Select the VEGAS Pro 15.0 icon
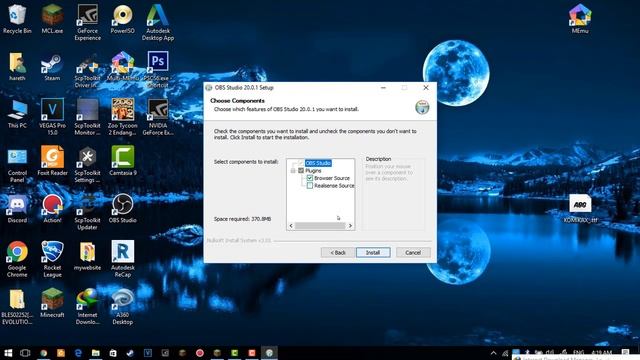 click(52, 117)
